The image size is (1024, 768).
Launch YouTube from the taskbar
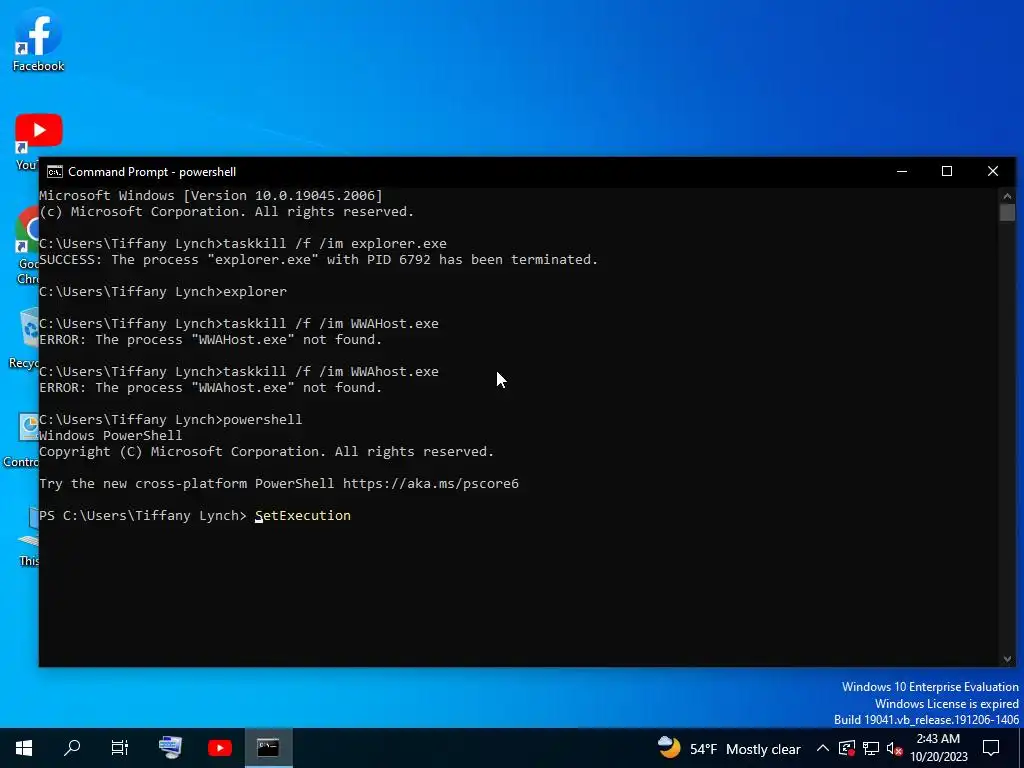[219, 748]
